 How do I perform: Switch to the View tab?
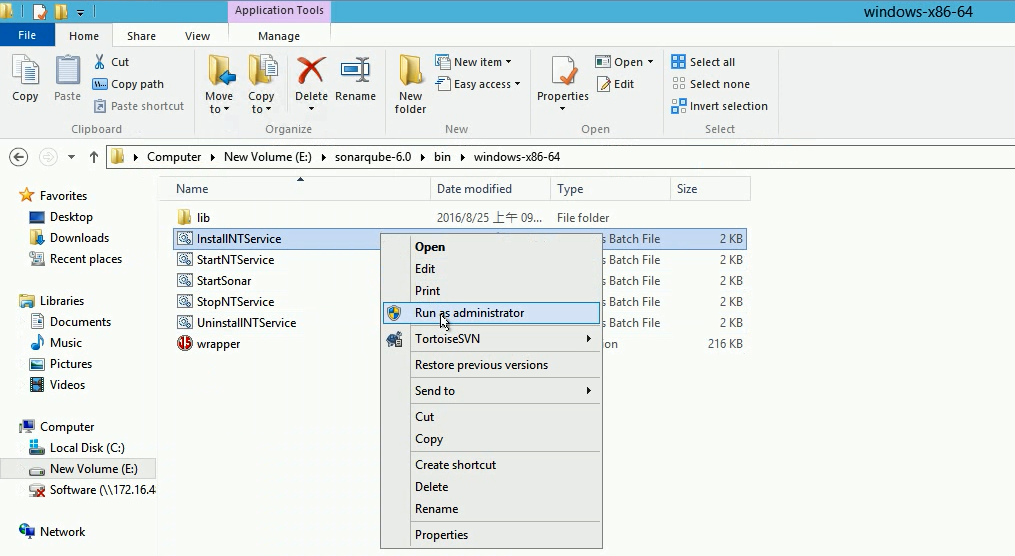click(x=197, y=36)
